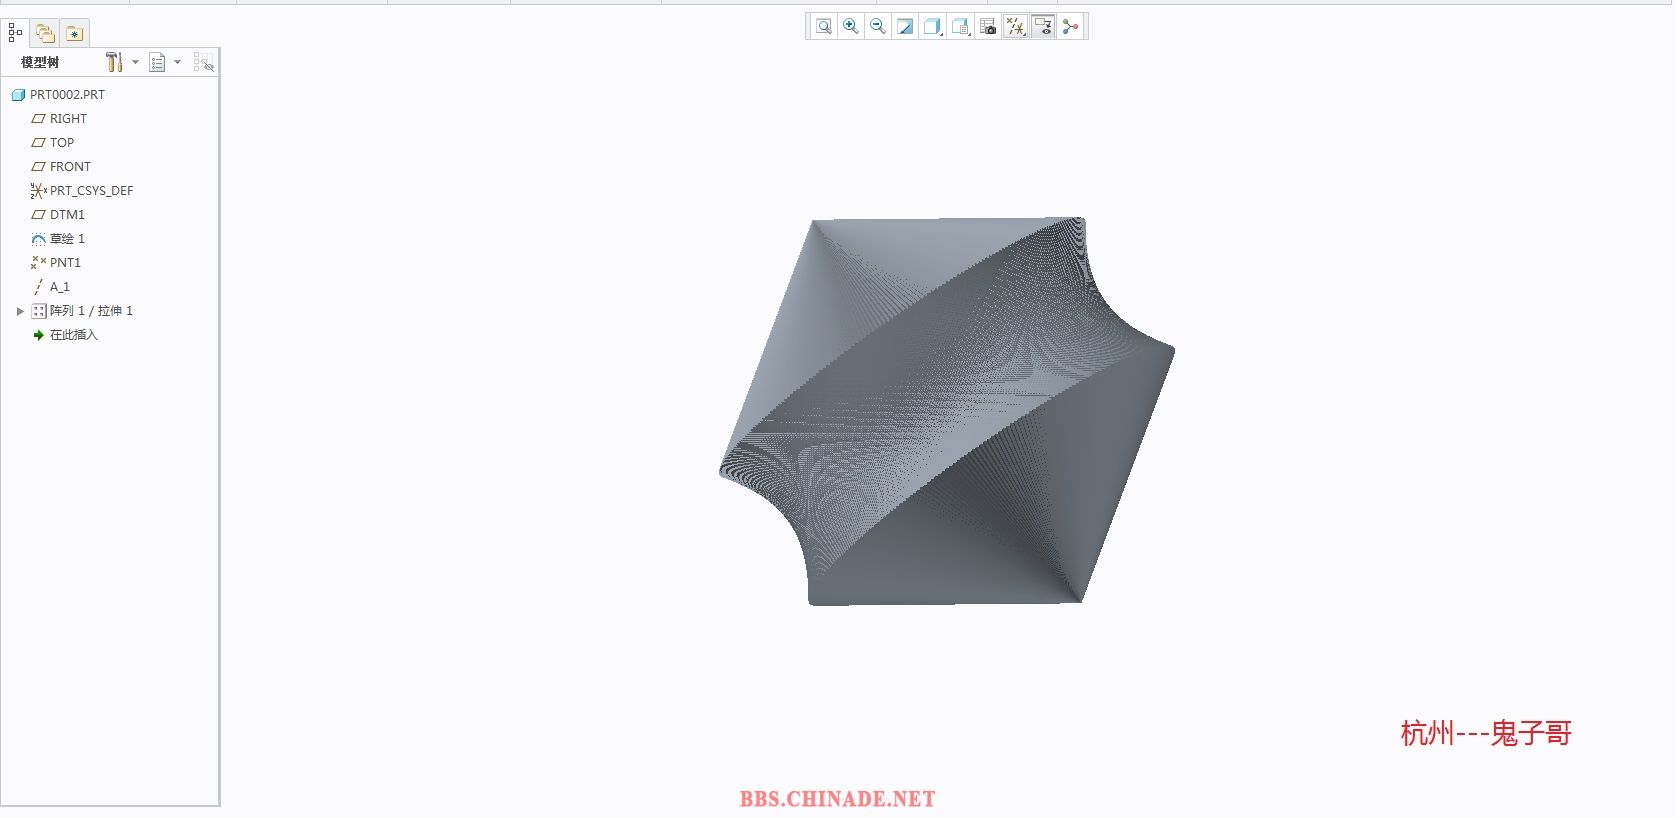Click the Refit view icon

pos(823,27)
